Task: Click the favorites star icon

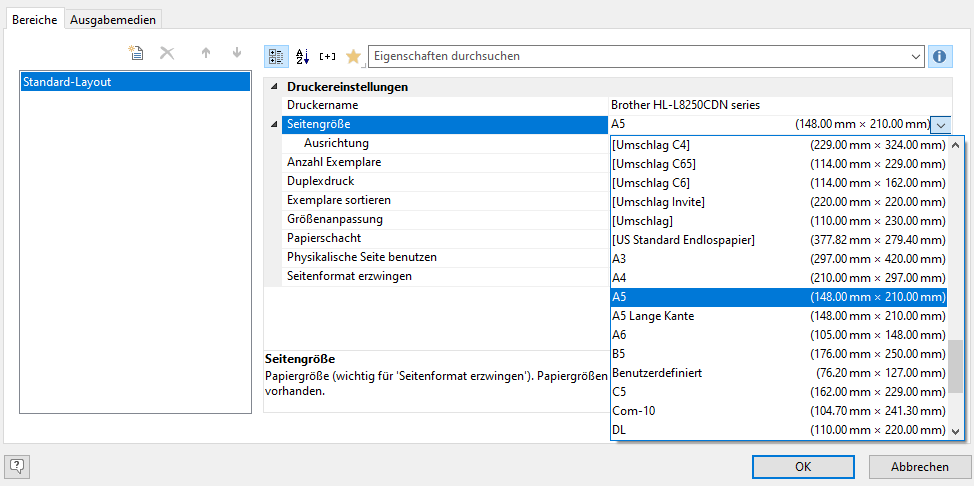Action: click(353, 56)
